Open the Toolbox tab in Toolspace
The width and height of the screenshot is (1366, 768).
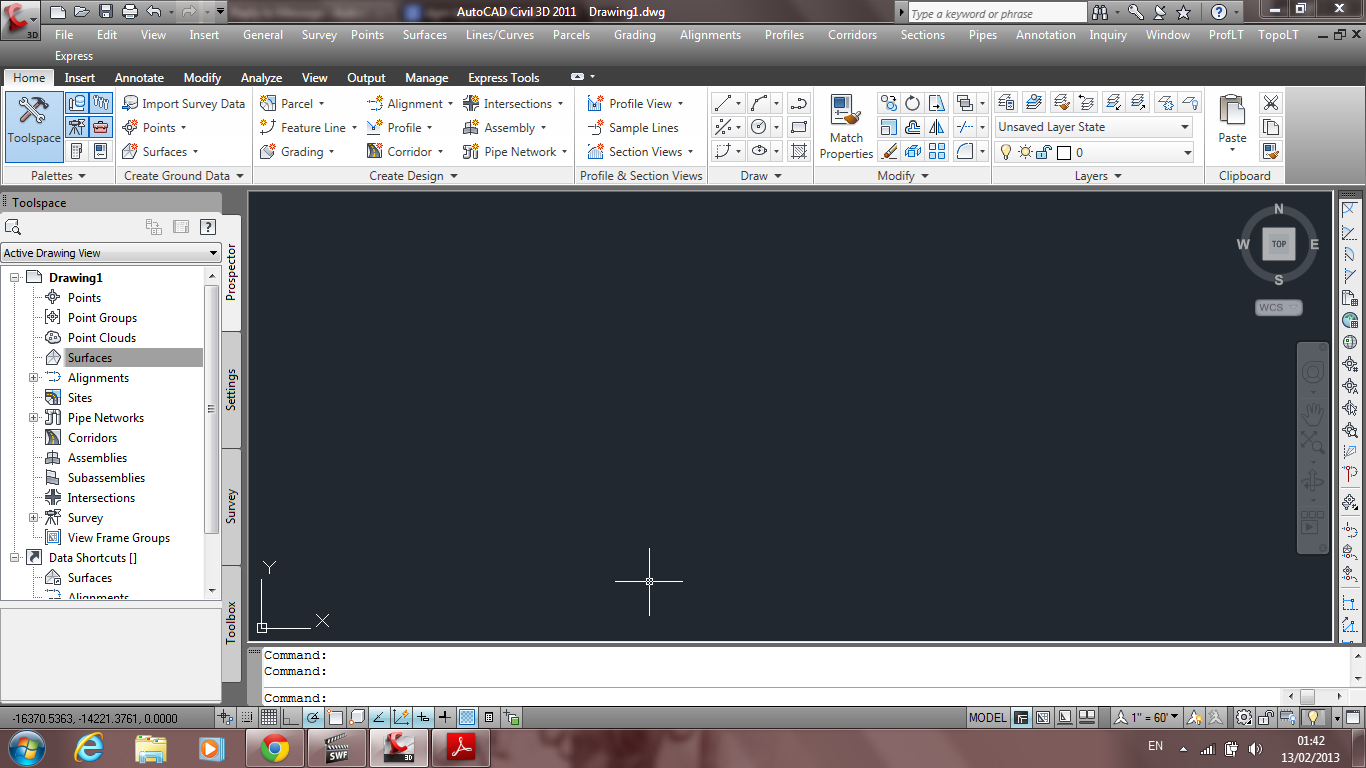click(231, 622)
